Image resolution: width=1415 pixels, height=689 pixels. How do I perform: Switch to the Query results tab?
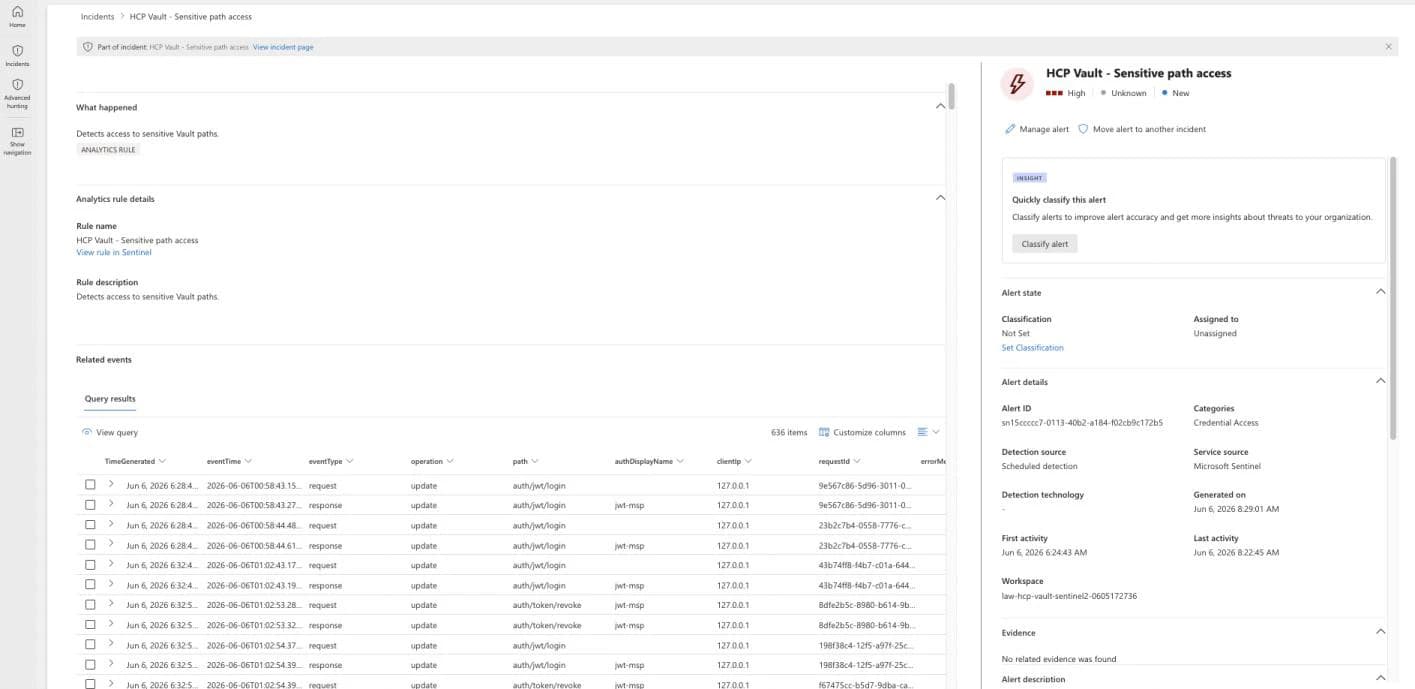click(110, 399)
